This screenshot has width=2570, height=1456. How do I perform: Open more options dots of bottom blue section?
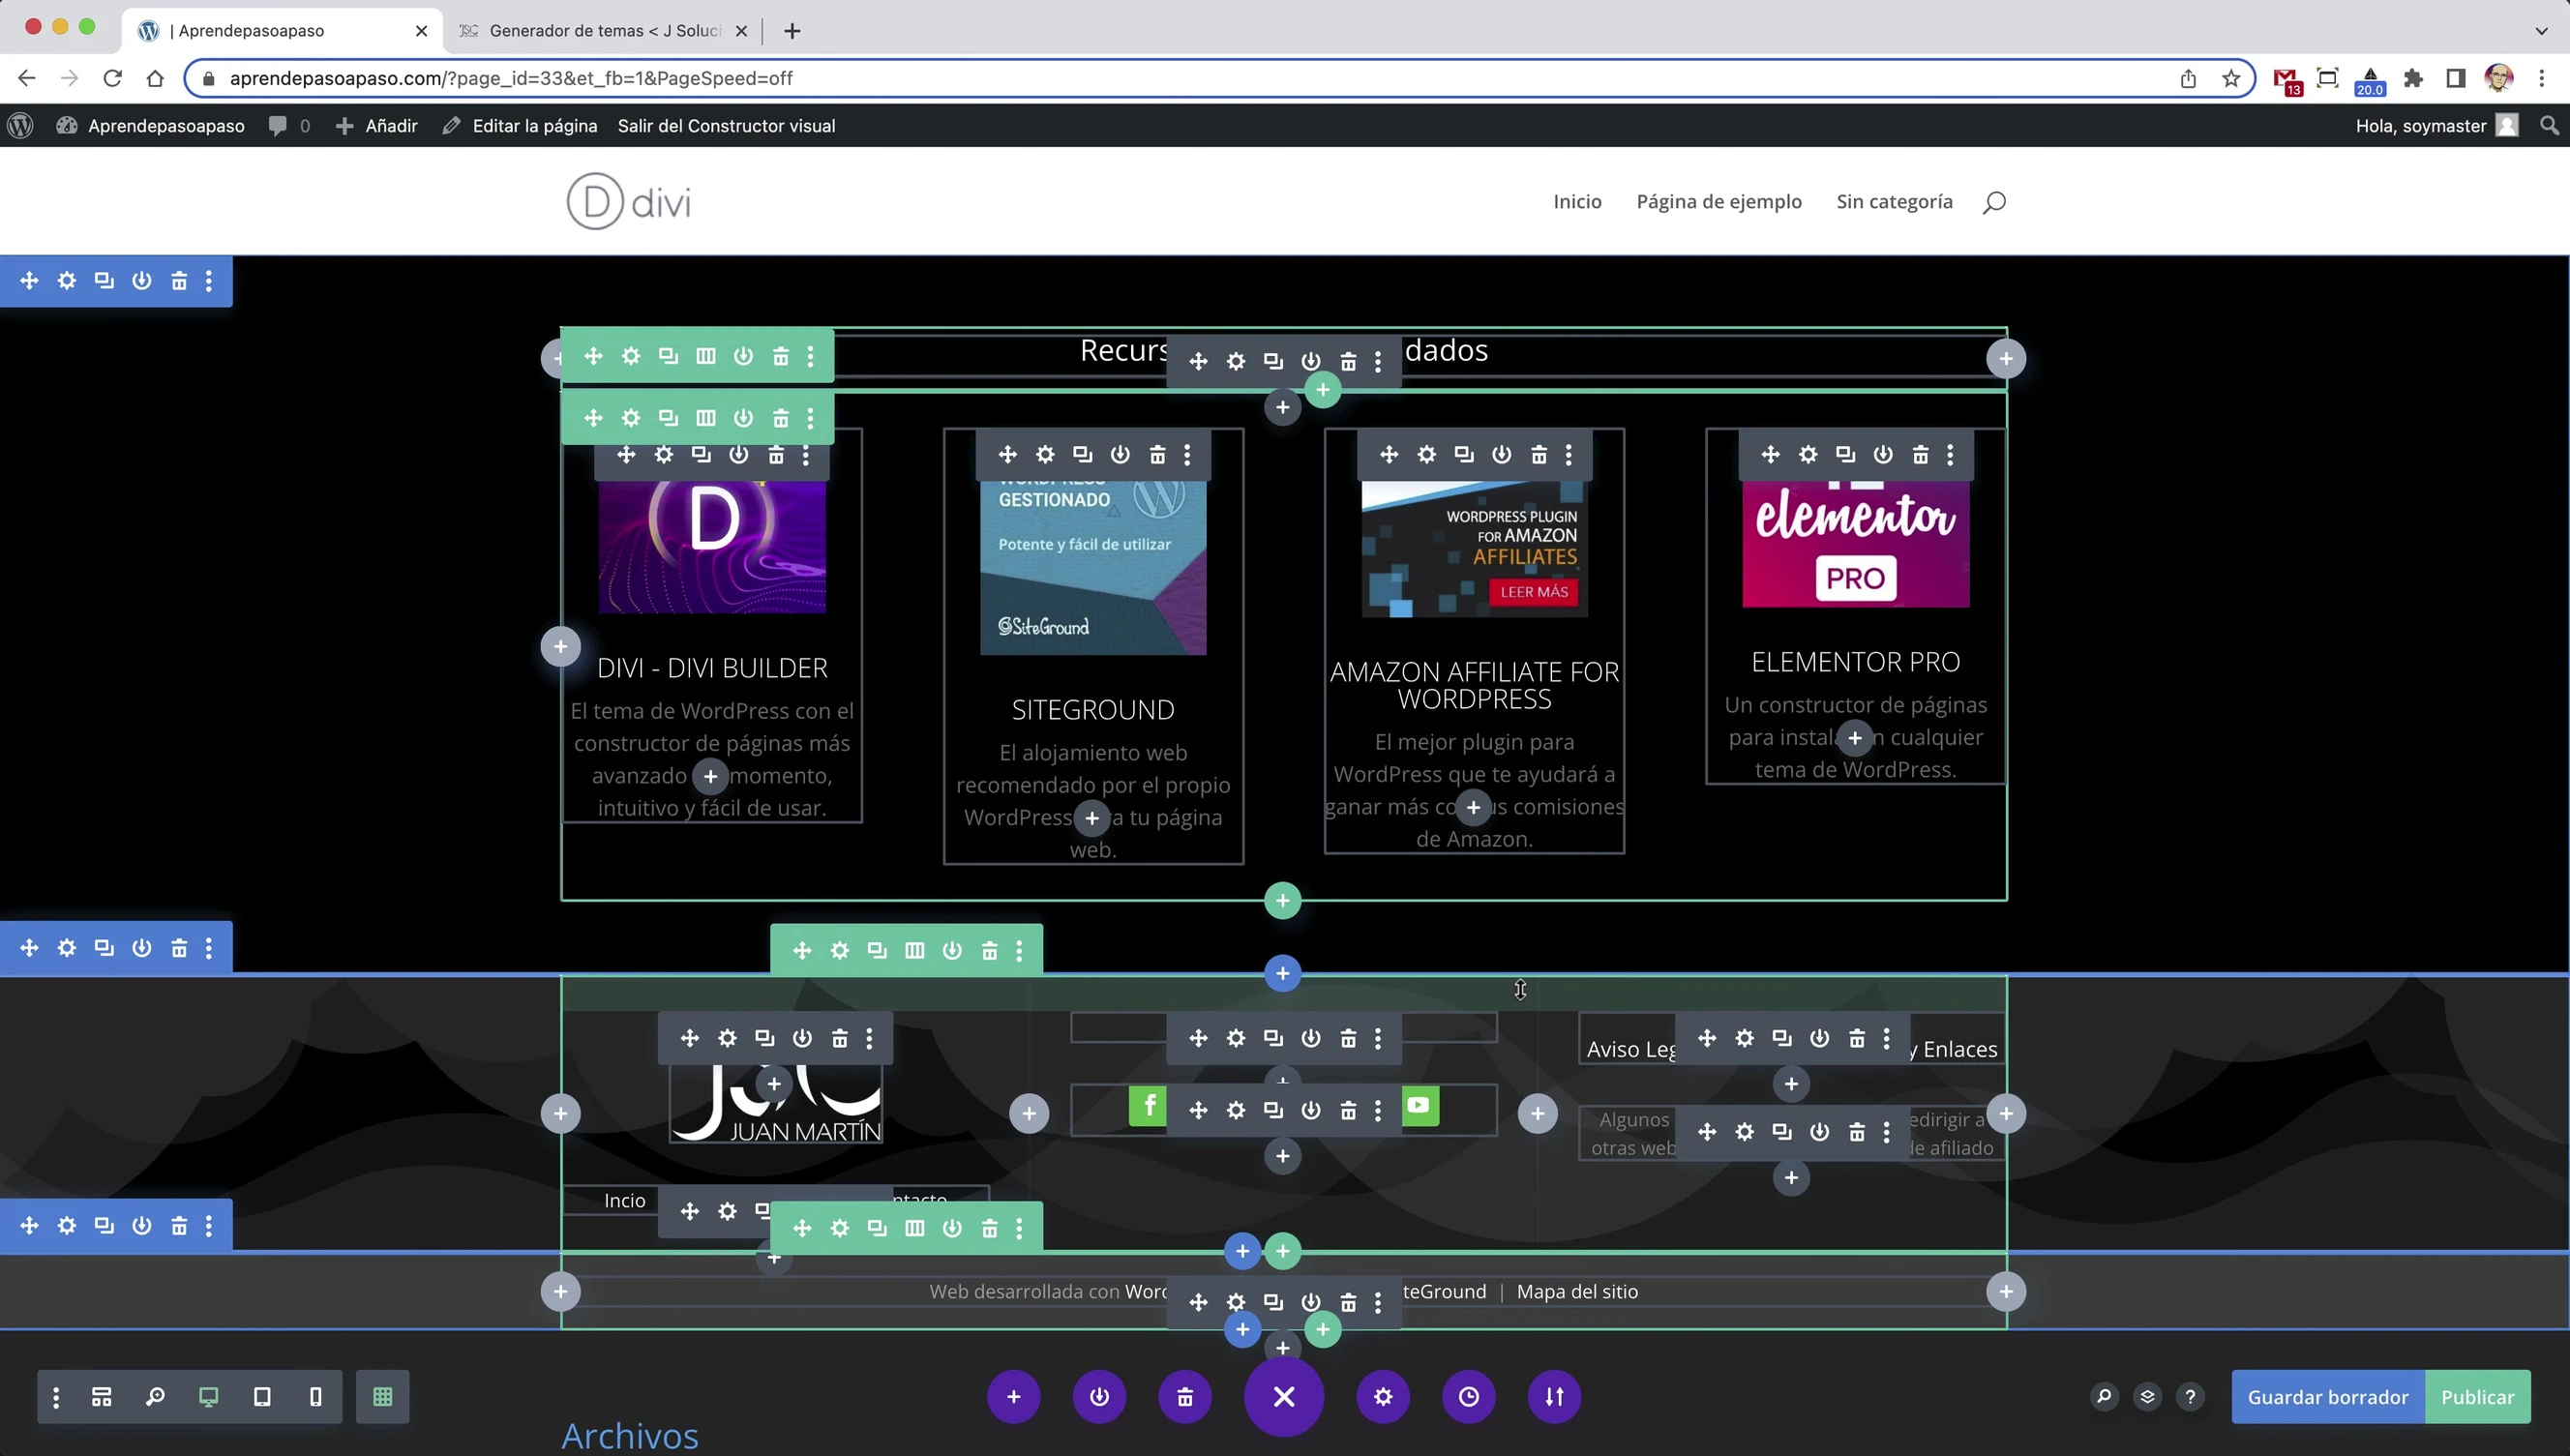tap(209, 1226)
